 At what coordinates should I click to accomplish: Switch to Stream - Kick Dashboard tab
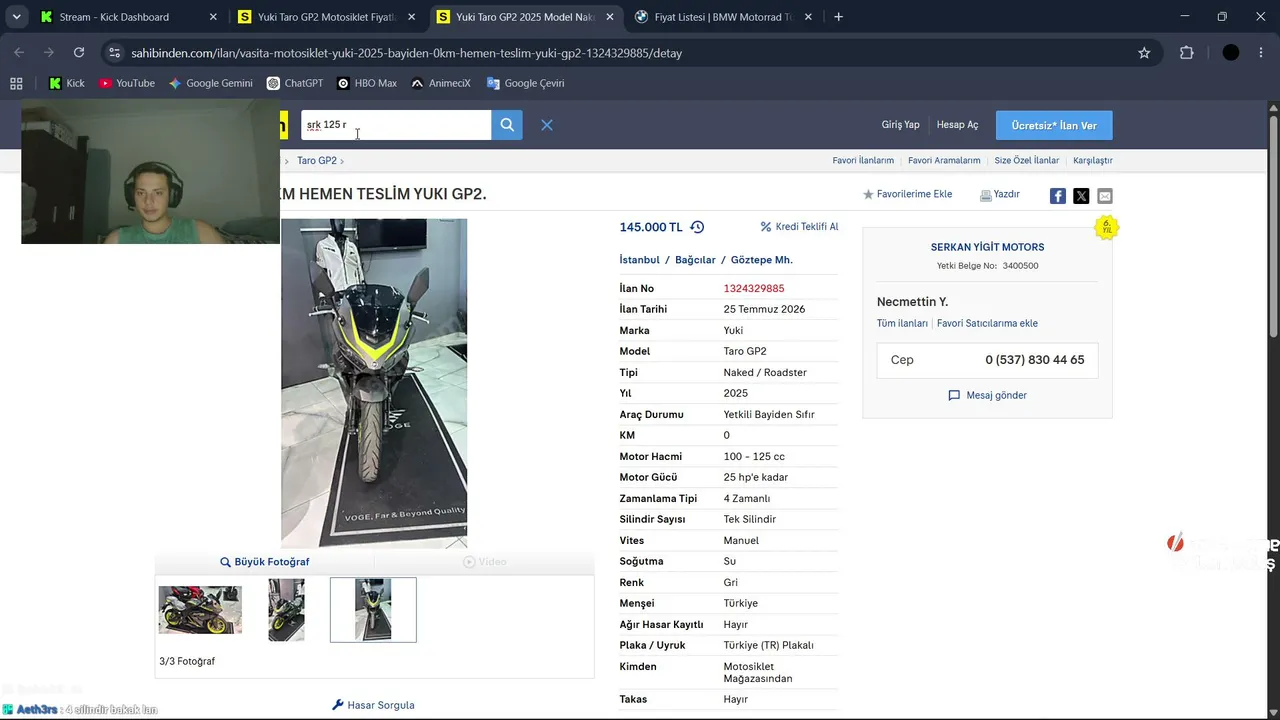tap(129, 17)
